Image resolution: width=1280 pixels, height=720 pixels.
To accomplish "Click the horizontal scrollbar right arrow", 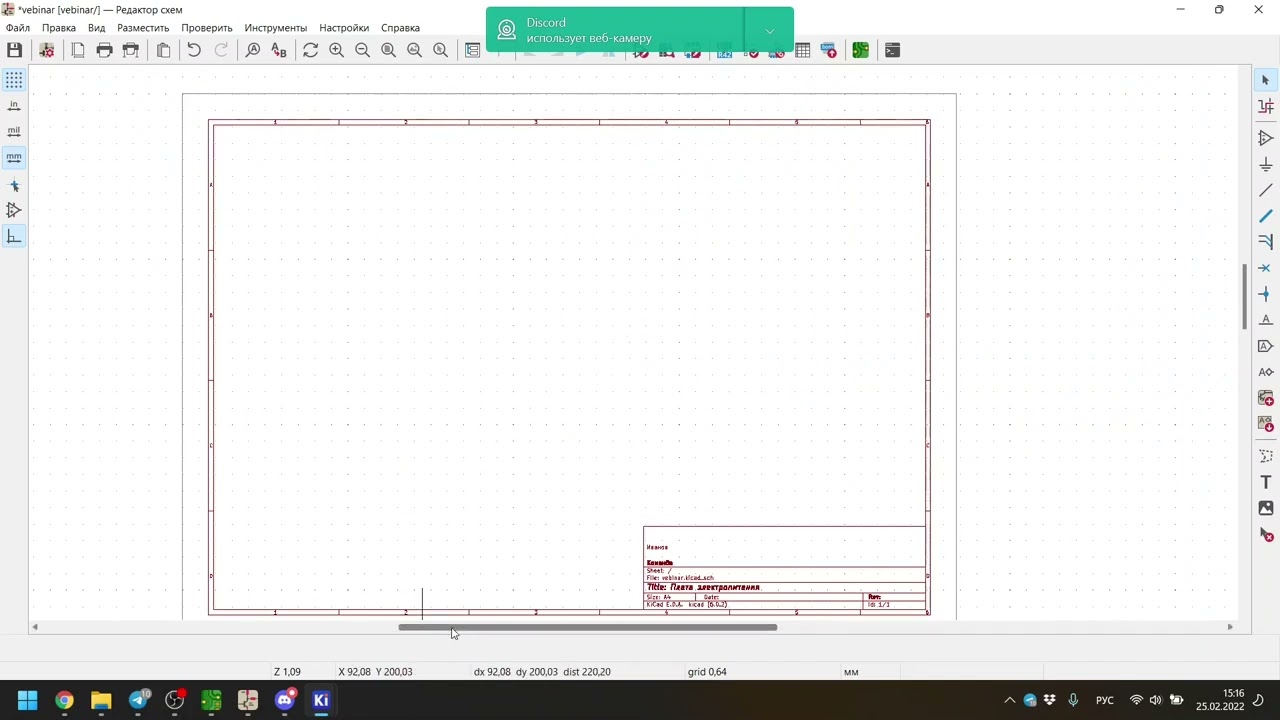I will [1230, 627].
